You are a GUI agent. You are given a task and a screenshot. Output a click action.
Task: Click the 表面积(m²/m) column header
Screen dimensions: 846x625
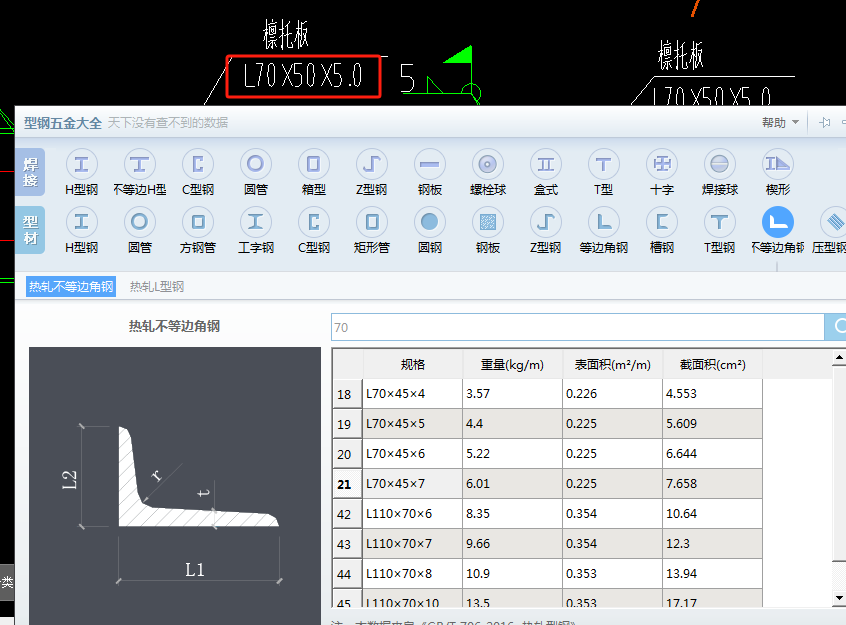[612, 364]
